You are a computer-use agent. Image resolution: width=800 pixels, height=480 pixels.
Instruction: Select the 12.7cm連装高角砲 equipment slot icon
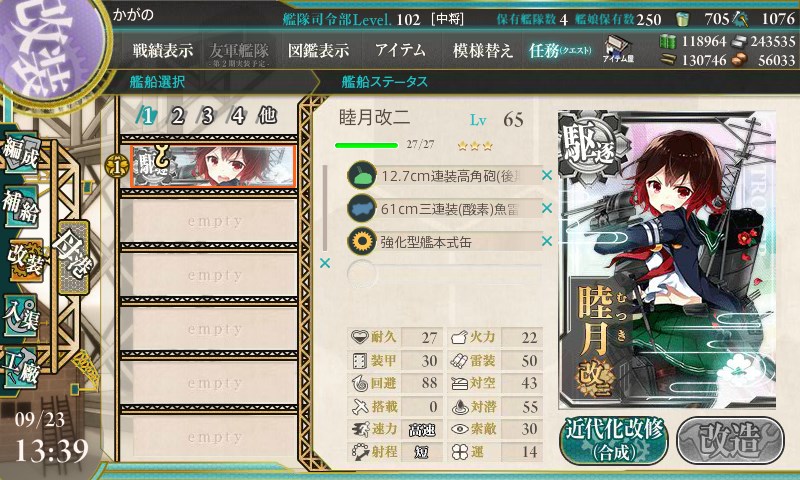[x=362, y=175]
